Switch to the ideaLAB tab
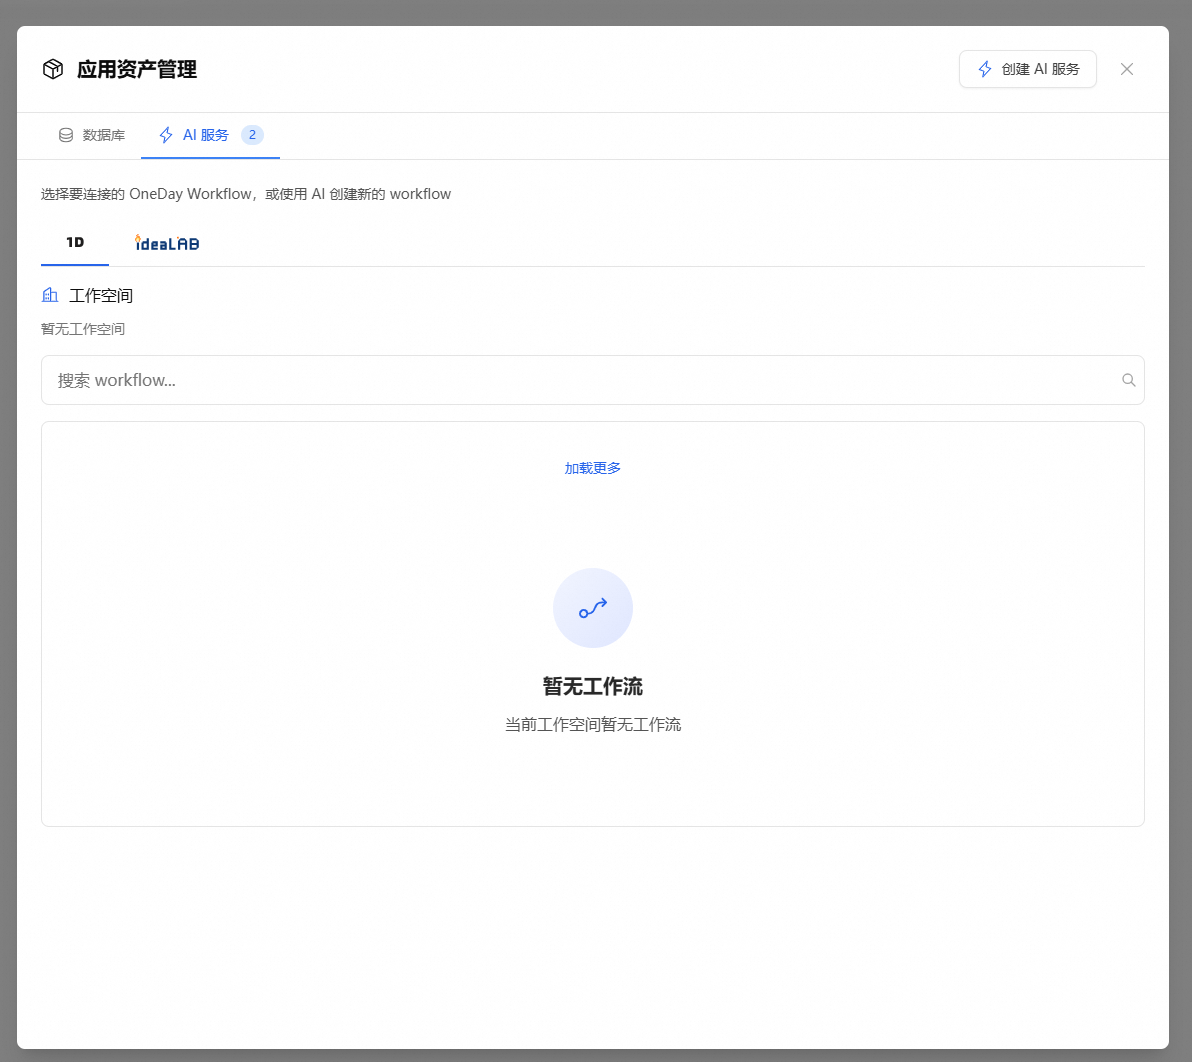This screenshot has height=1062, width=1192. tap(167, 243)
